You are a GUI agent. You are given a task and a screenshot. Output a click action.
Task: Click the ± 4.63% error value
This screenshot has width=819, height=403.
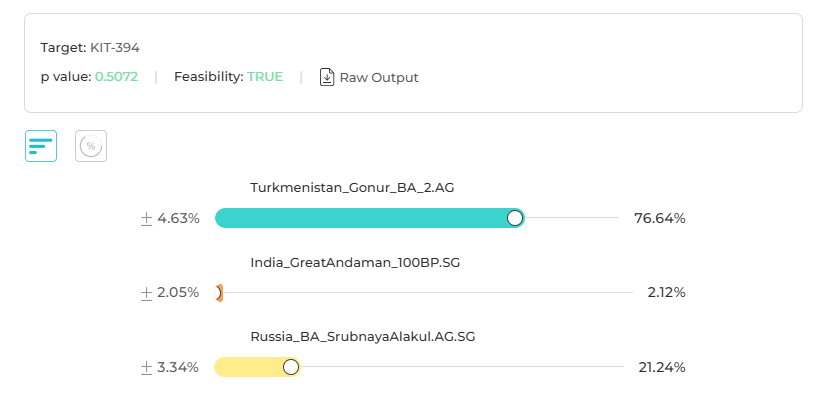170,218
